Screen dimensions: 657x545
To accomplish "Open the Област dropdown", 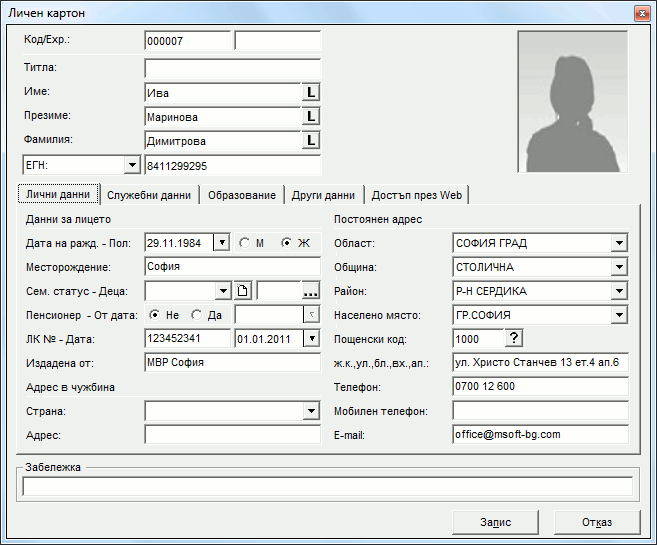I will point(619,243).
